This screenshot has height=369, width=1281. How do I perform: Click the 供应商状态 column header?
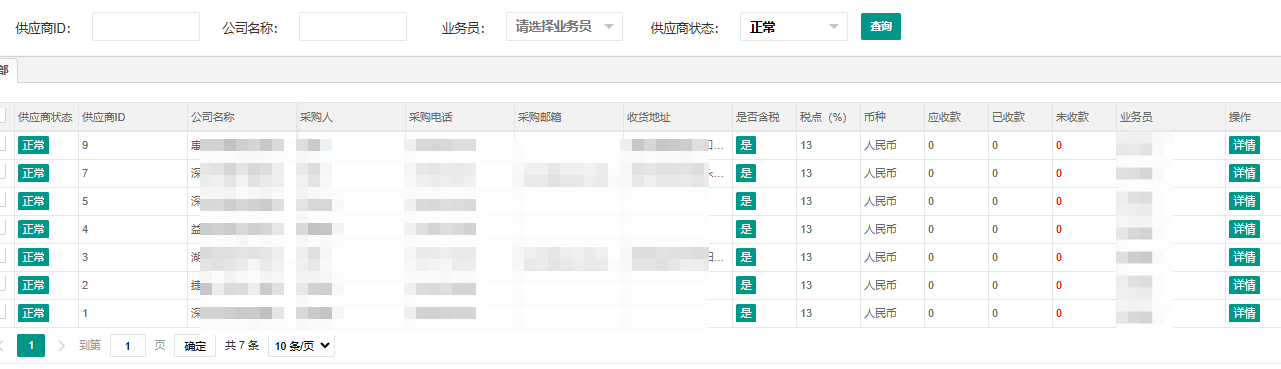pos(46,117)
